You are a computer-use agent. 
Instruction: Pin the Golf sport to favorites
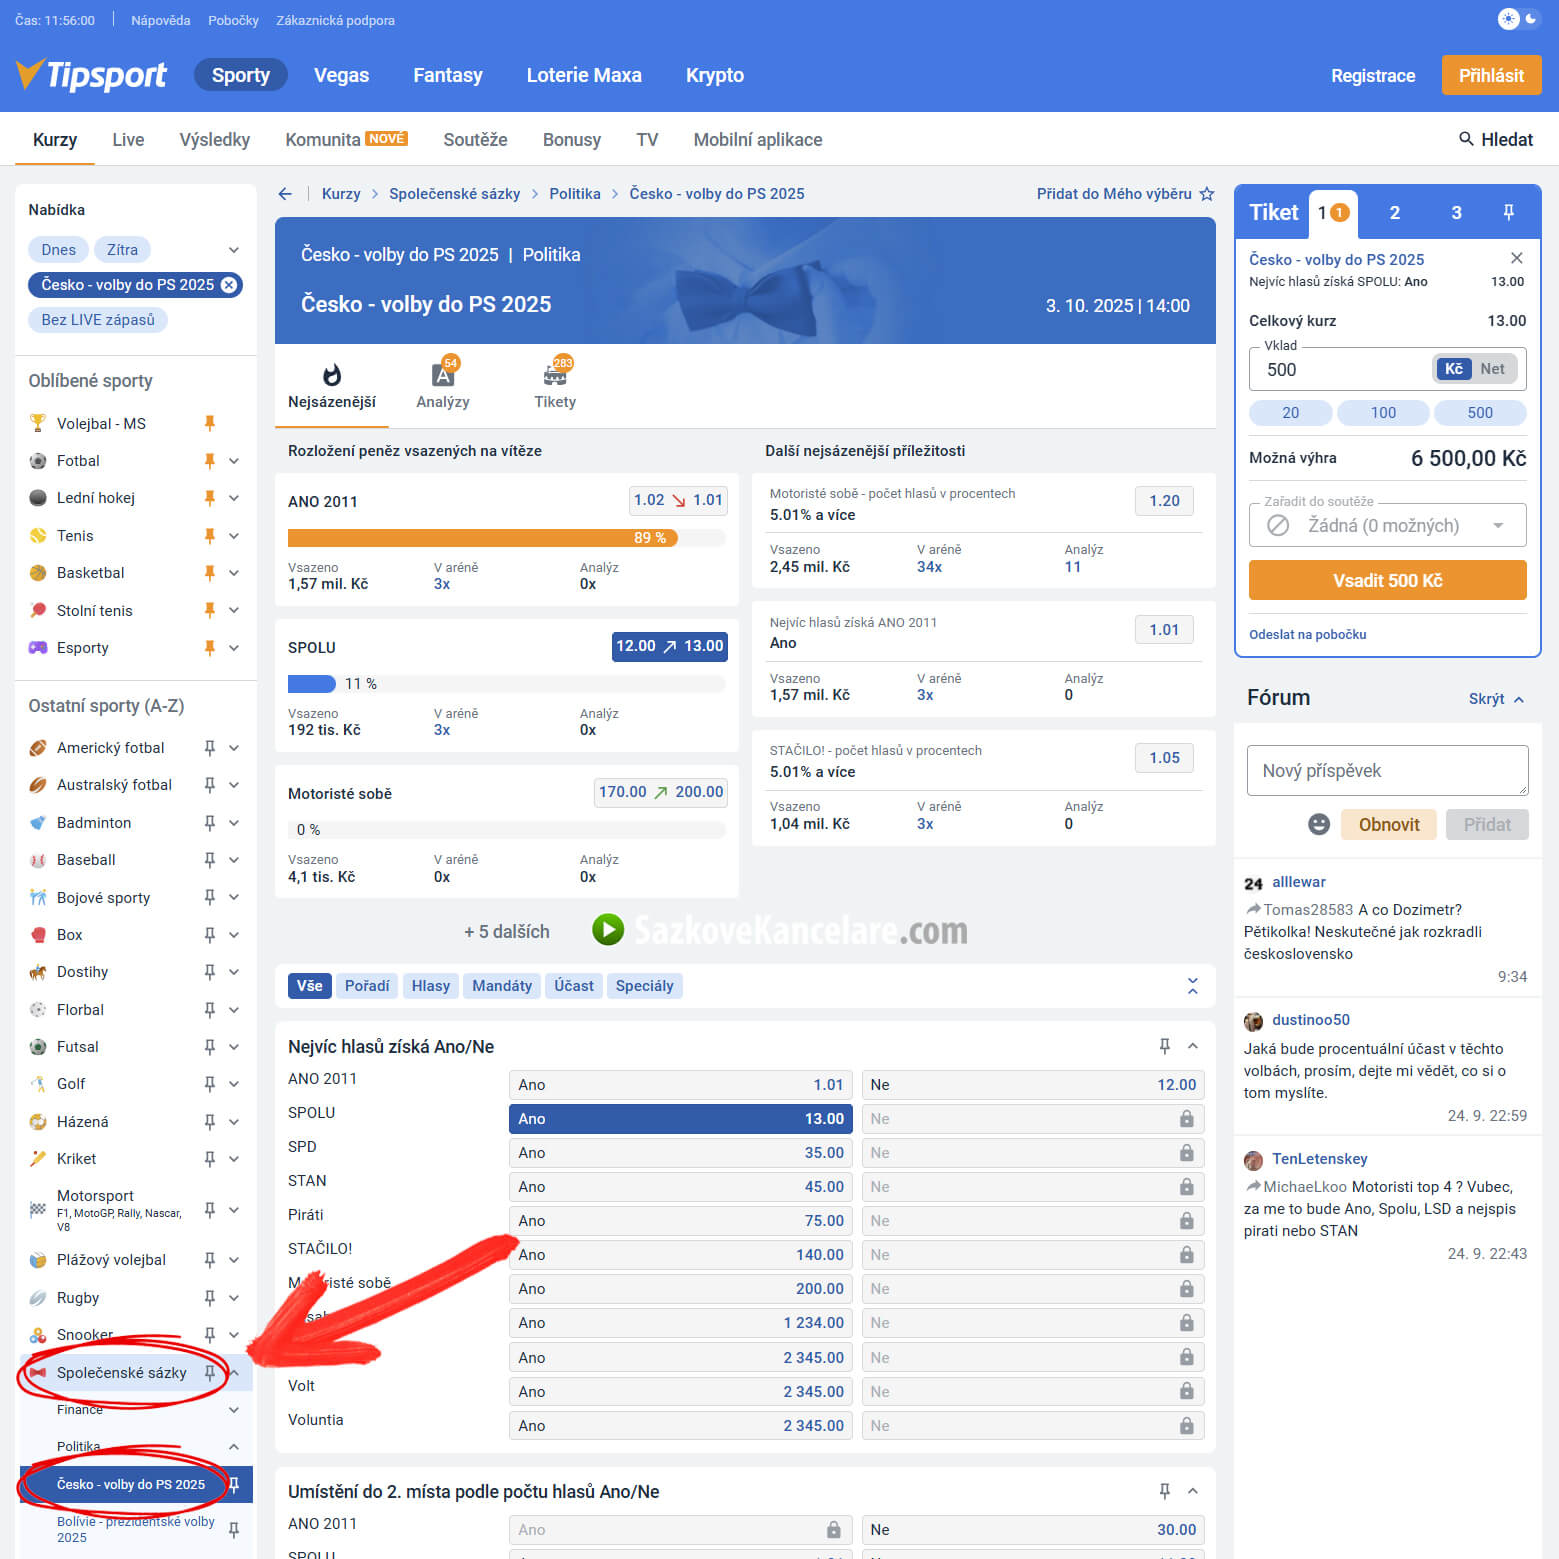click(210, 1084)
